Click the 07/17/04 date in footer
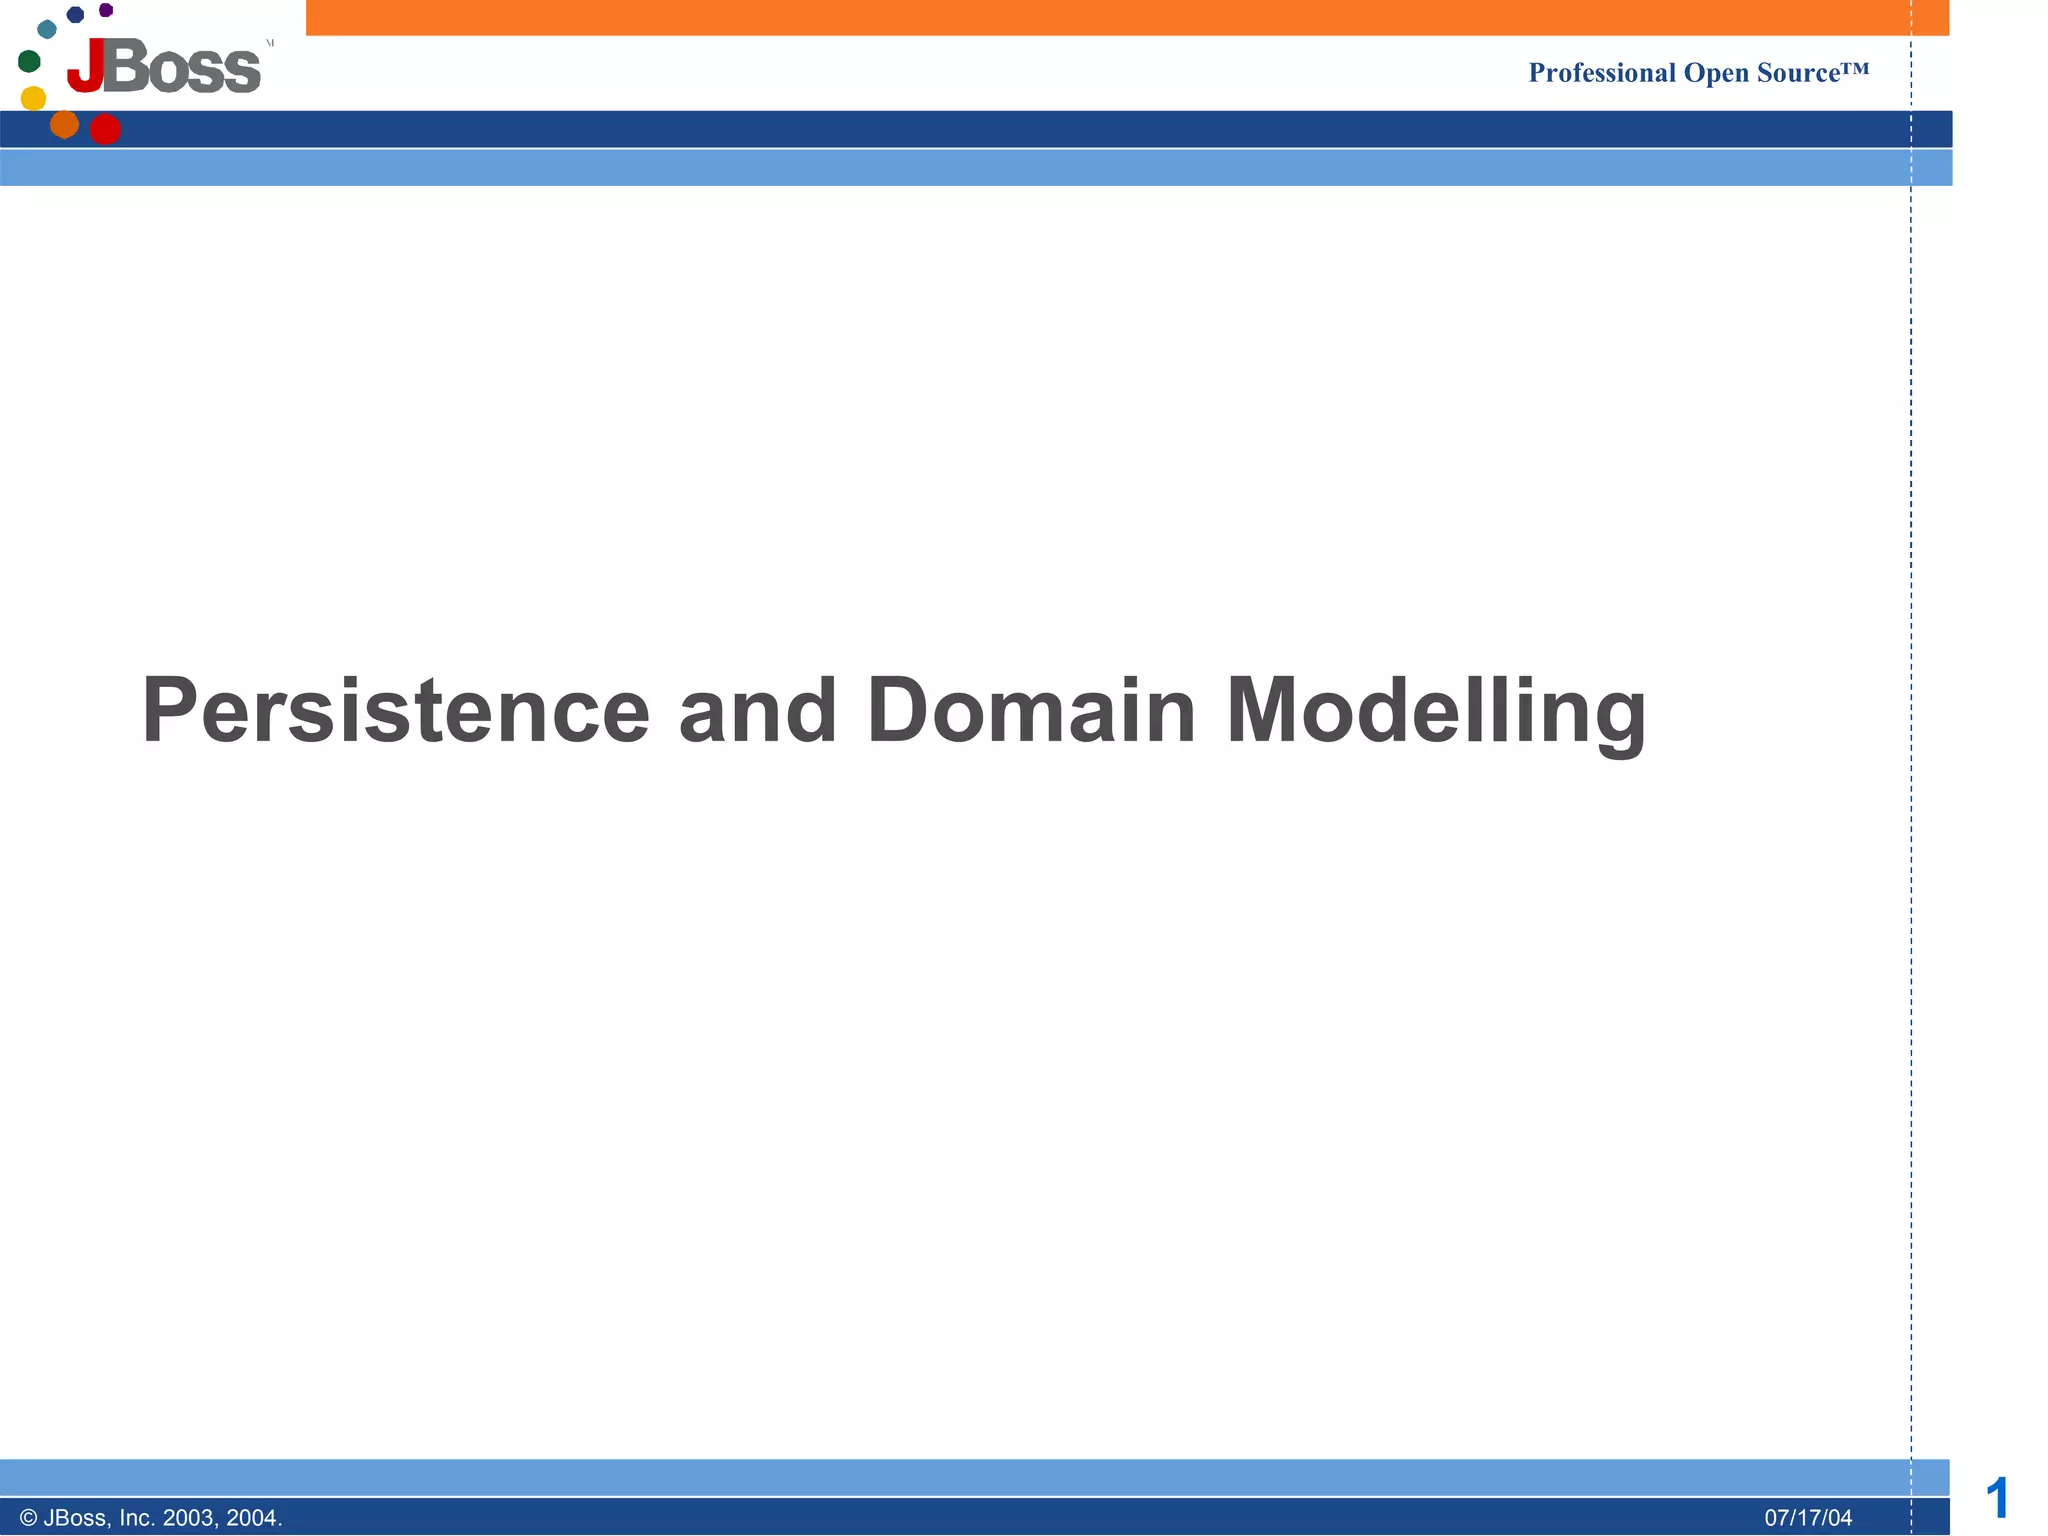The width and height of the screenshot is (2048, 1536). [1808, 1518]
